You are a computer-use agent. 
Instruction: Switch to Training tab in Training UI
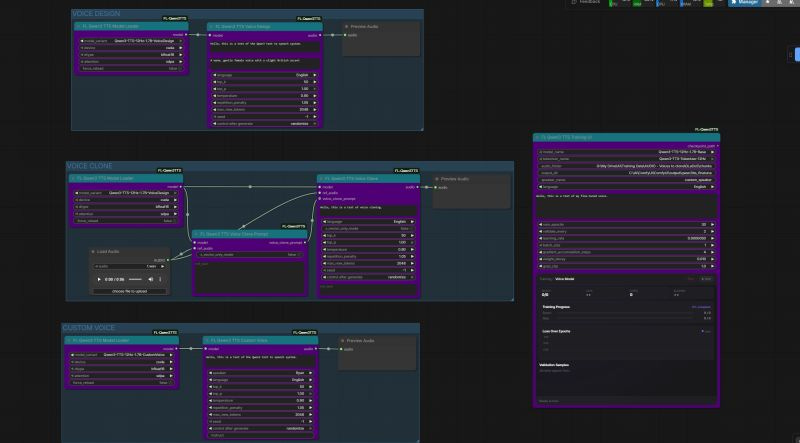tap(545, 279)
